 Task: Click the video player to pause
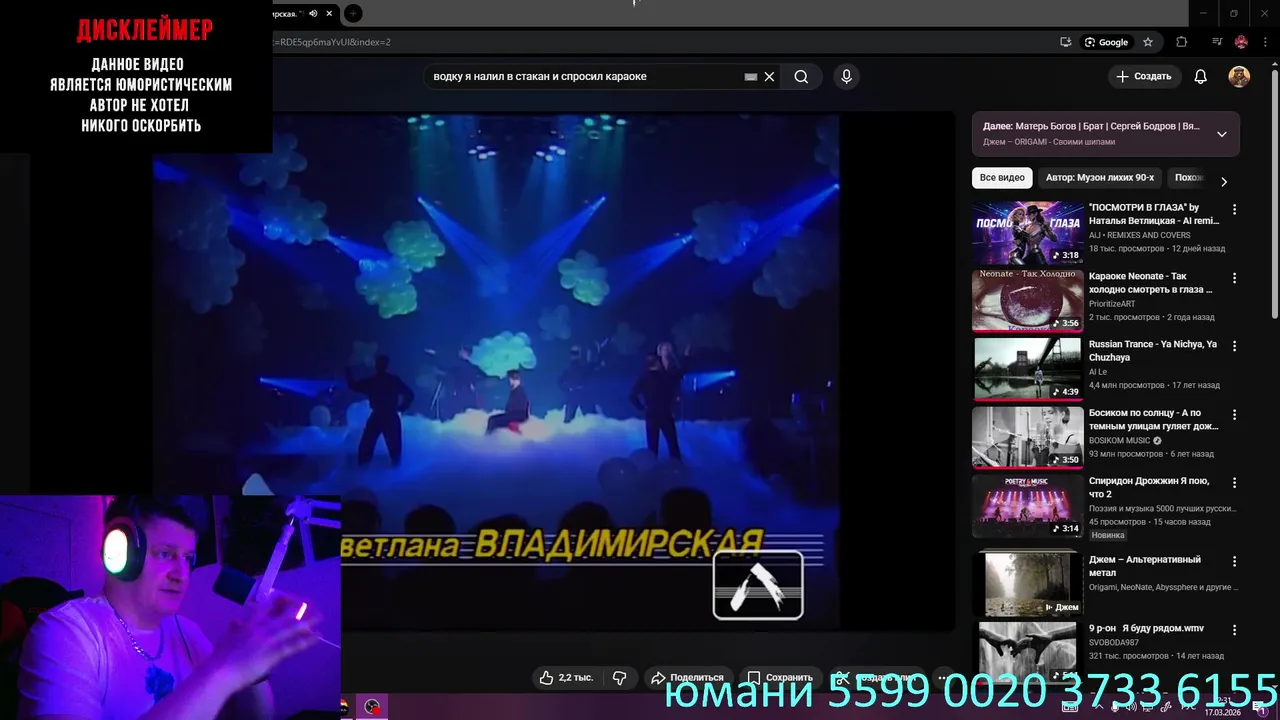pos(496,370)
